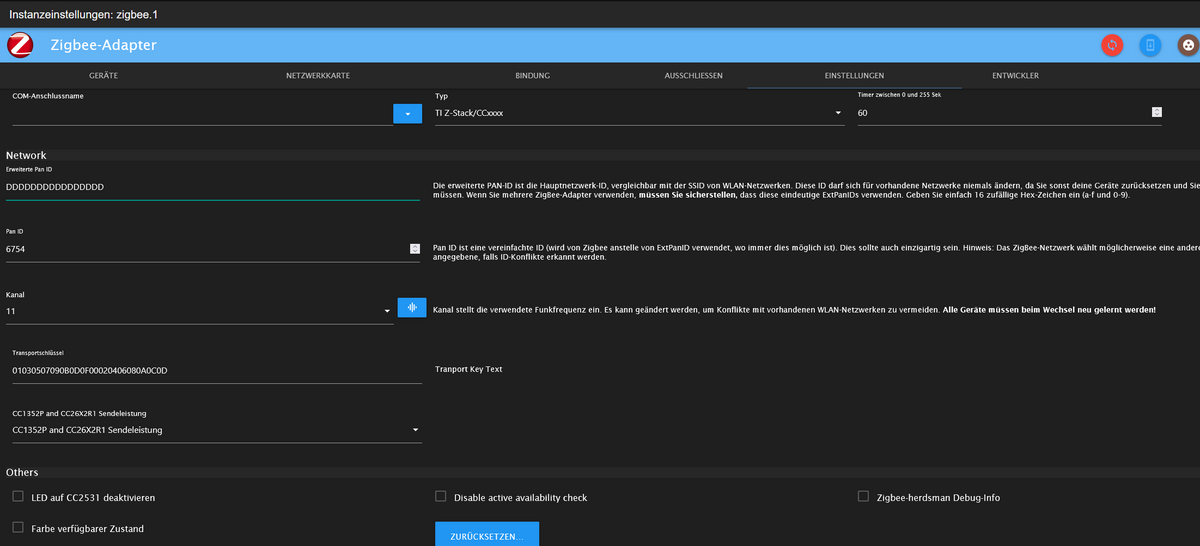Click the Tranport Key Text label
1200x546 pixels.
469,369
